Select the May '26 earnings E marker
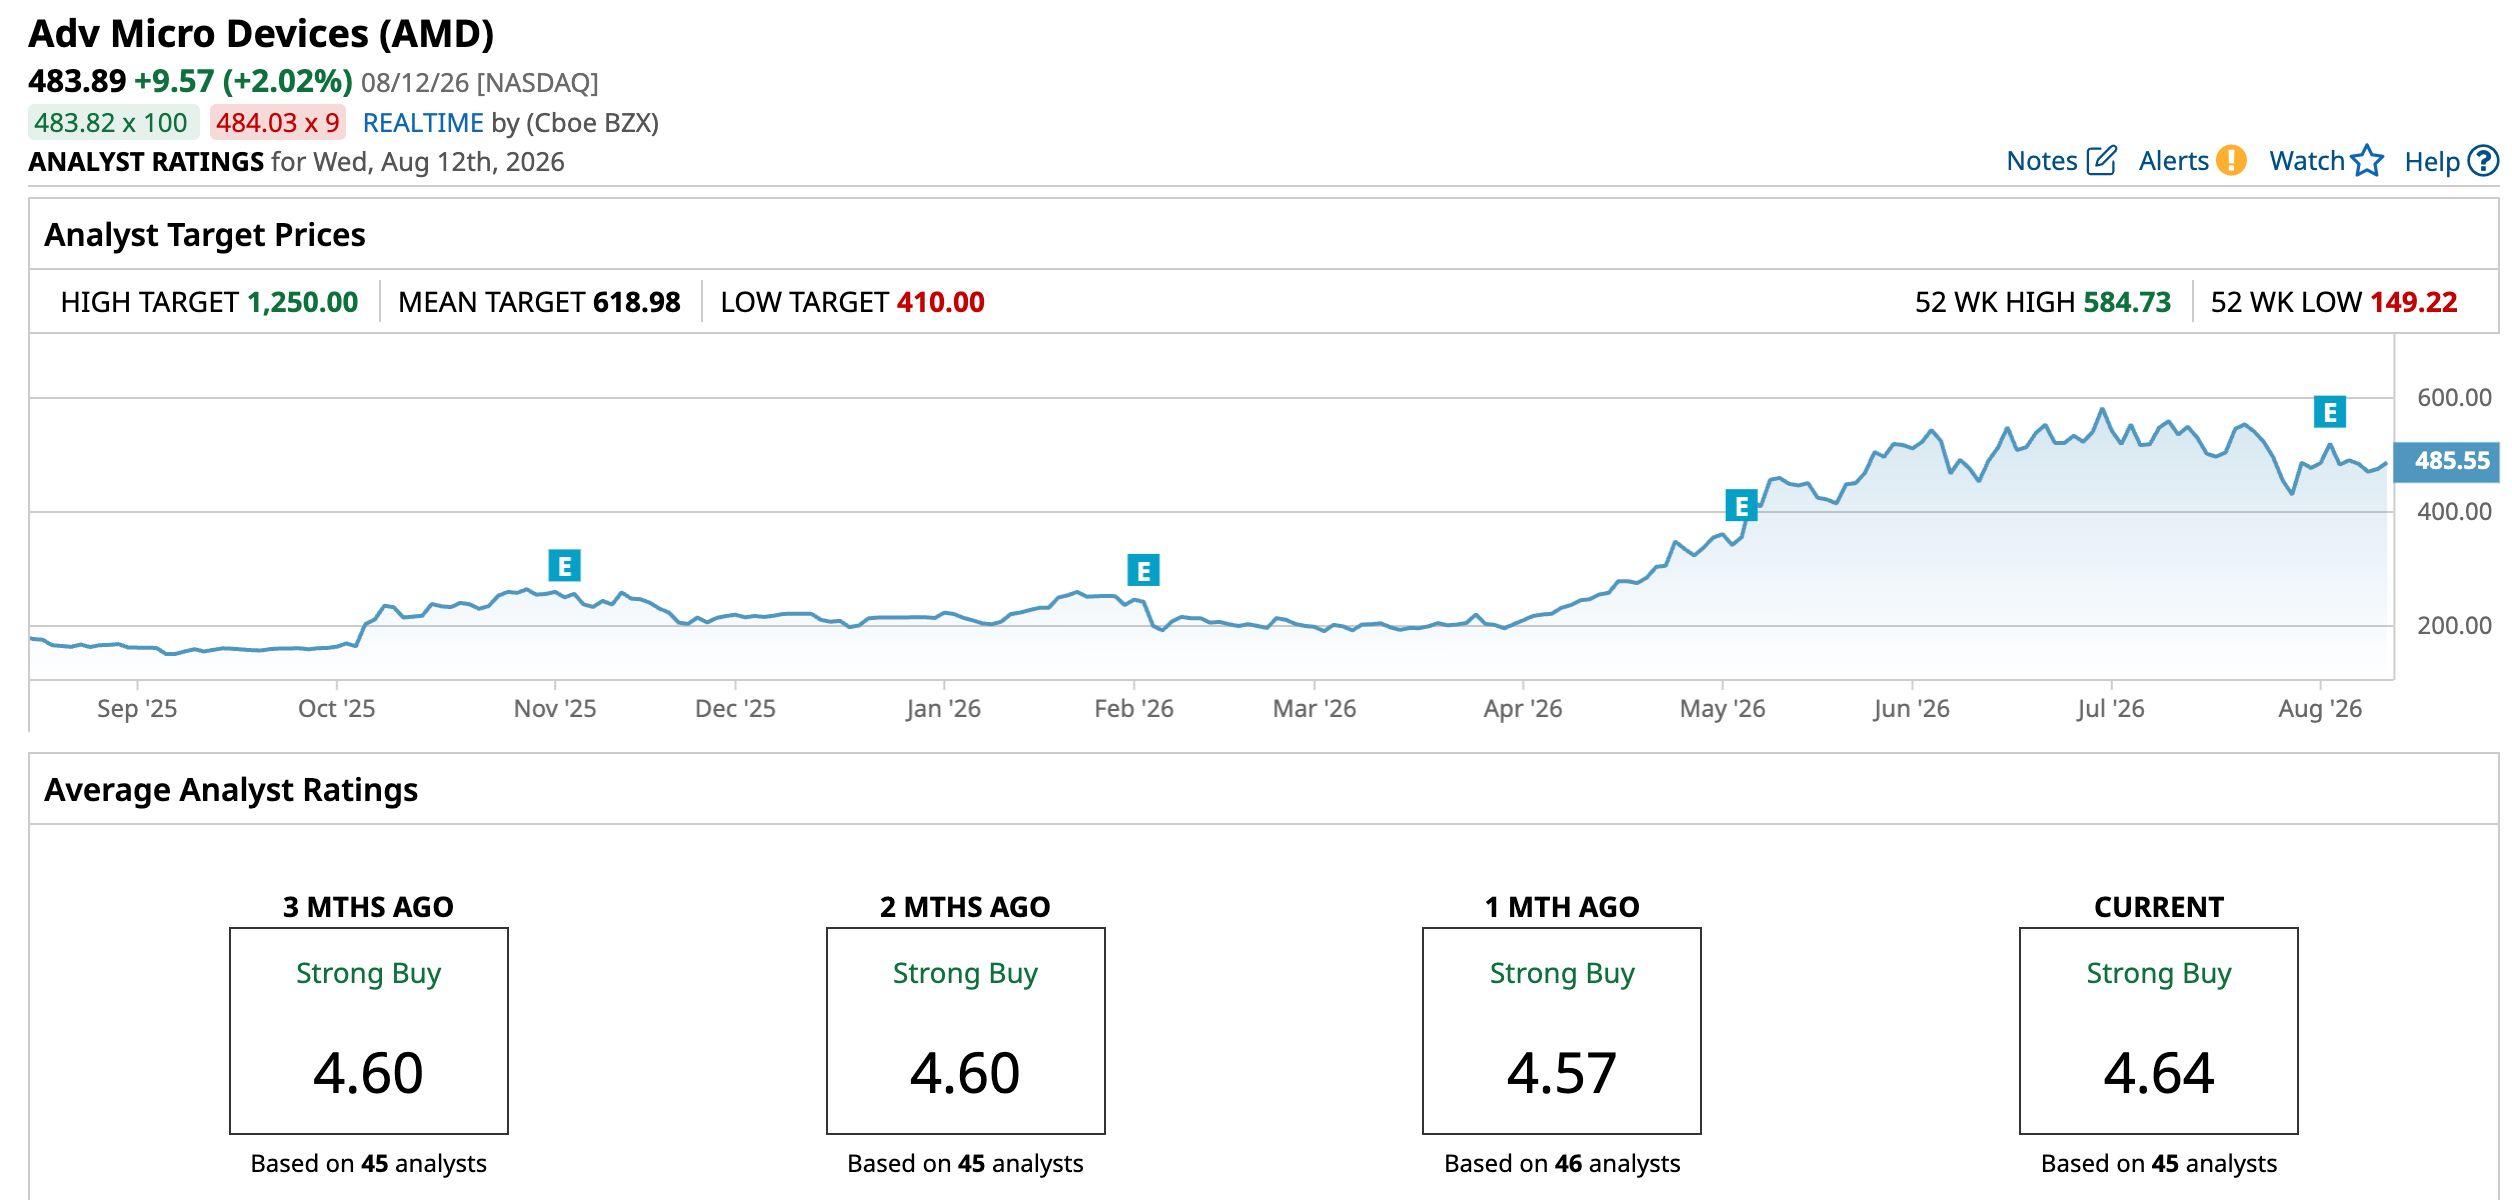The height and width of the screenshot is (1200, 2512). [1742, 505]
